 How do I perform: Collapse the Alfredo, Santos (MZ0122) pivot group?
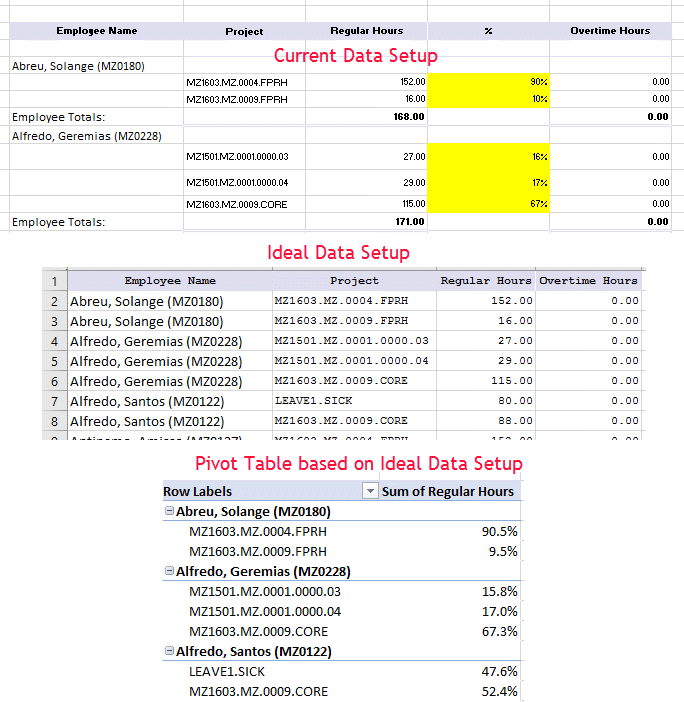click(169, 651)
